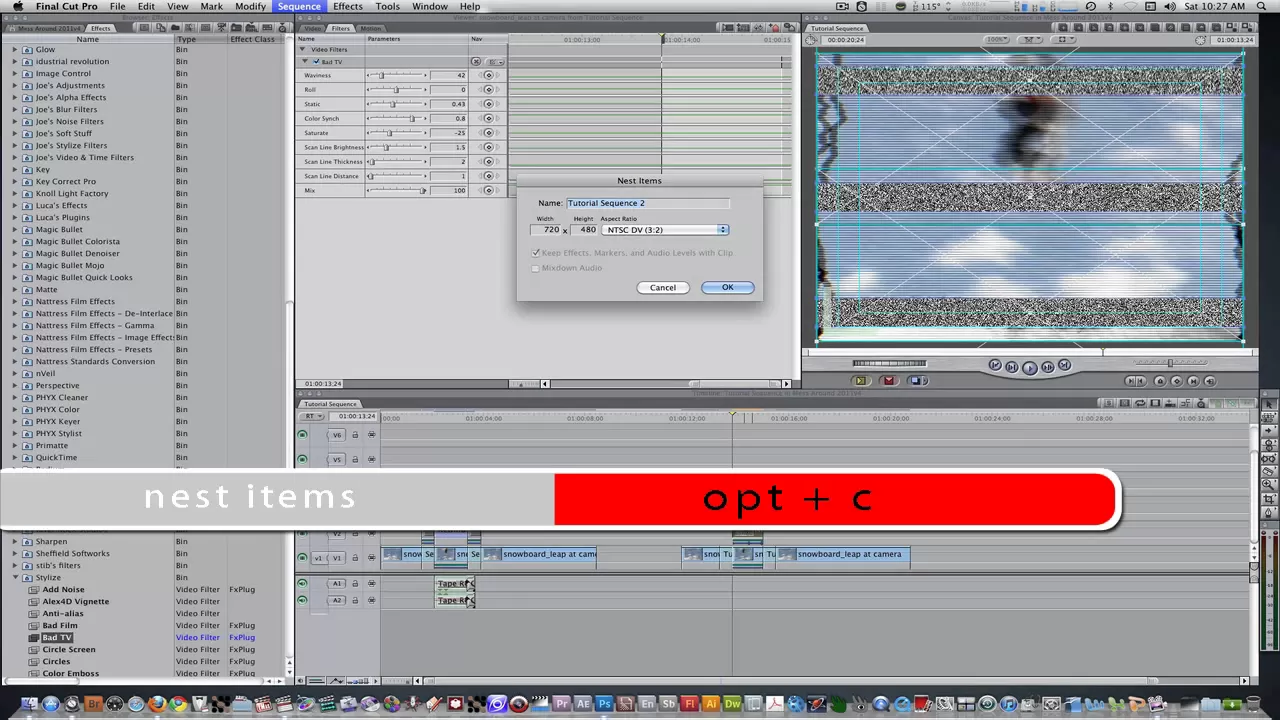Select the Bad TV video filter
Viewport: 1280px width, 720px height.
pos(57,638)
